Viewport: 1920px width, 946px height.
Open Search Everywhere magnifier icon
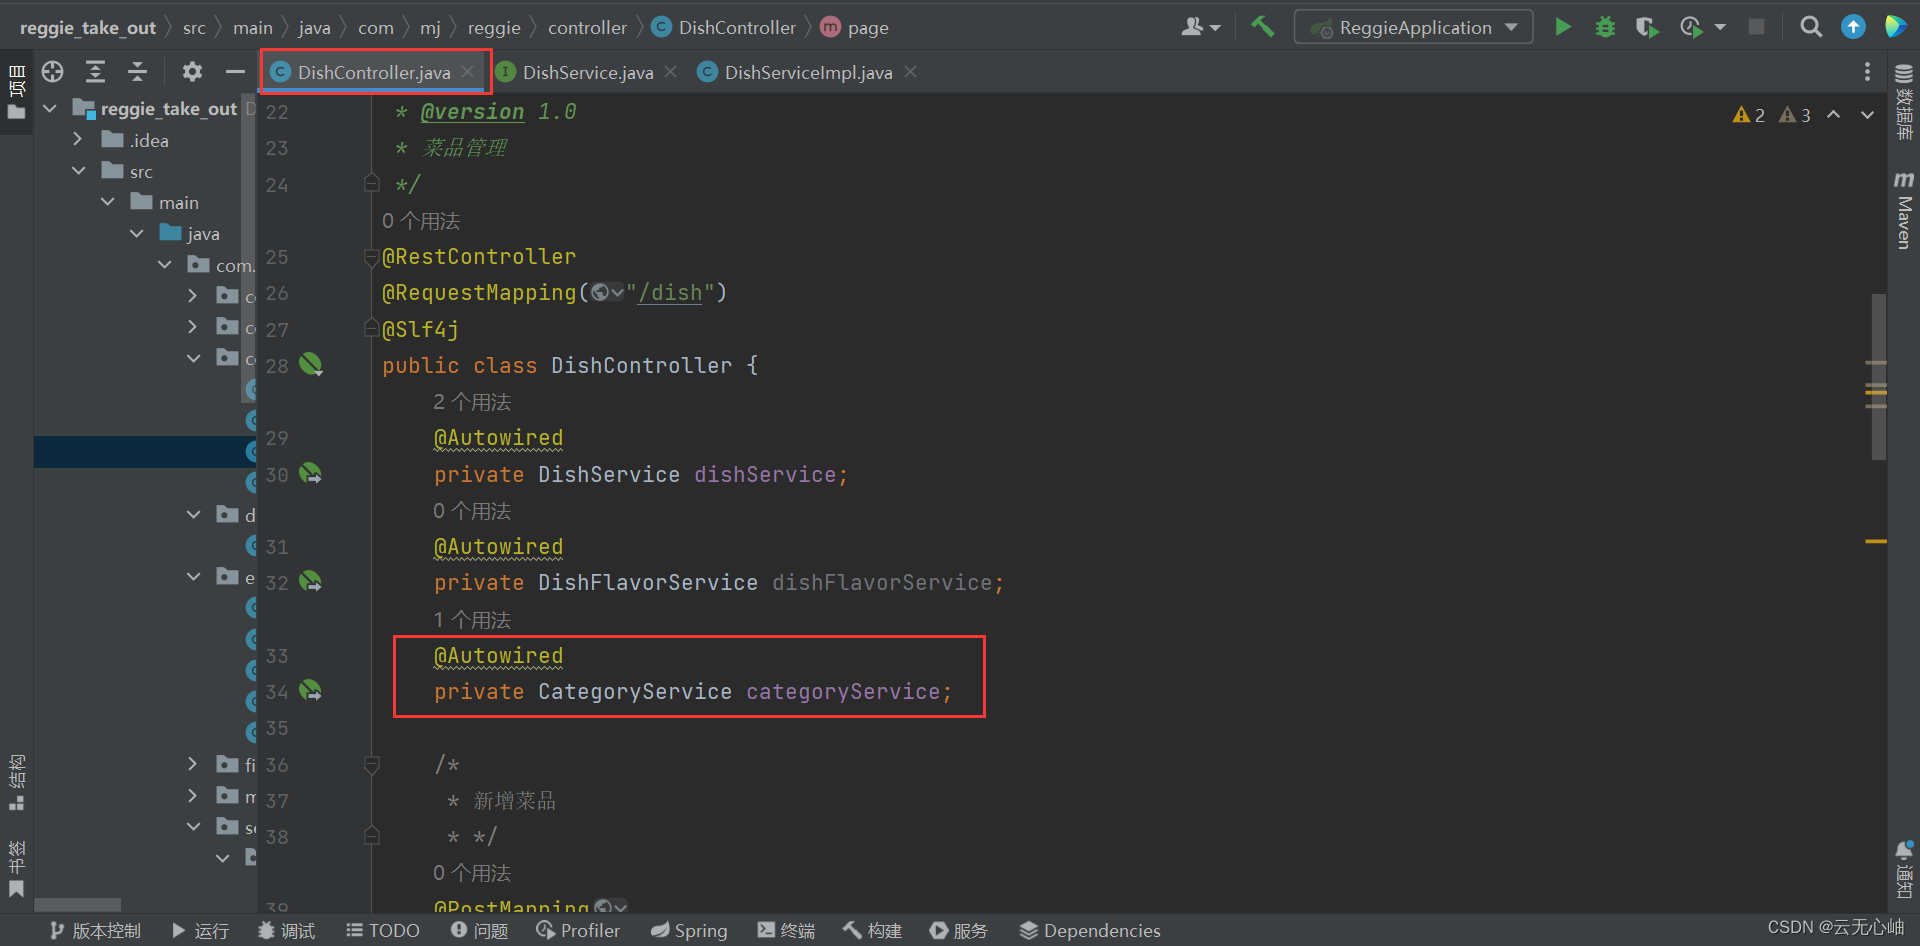[1811, 27]
